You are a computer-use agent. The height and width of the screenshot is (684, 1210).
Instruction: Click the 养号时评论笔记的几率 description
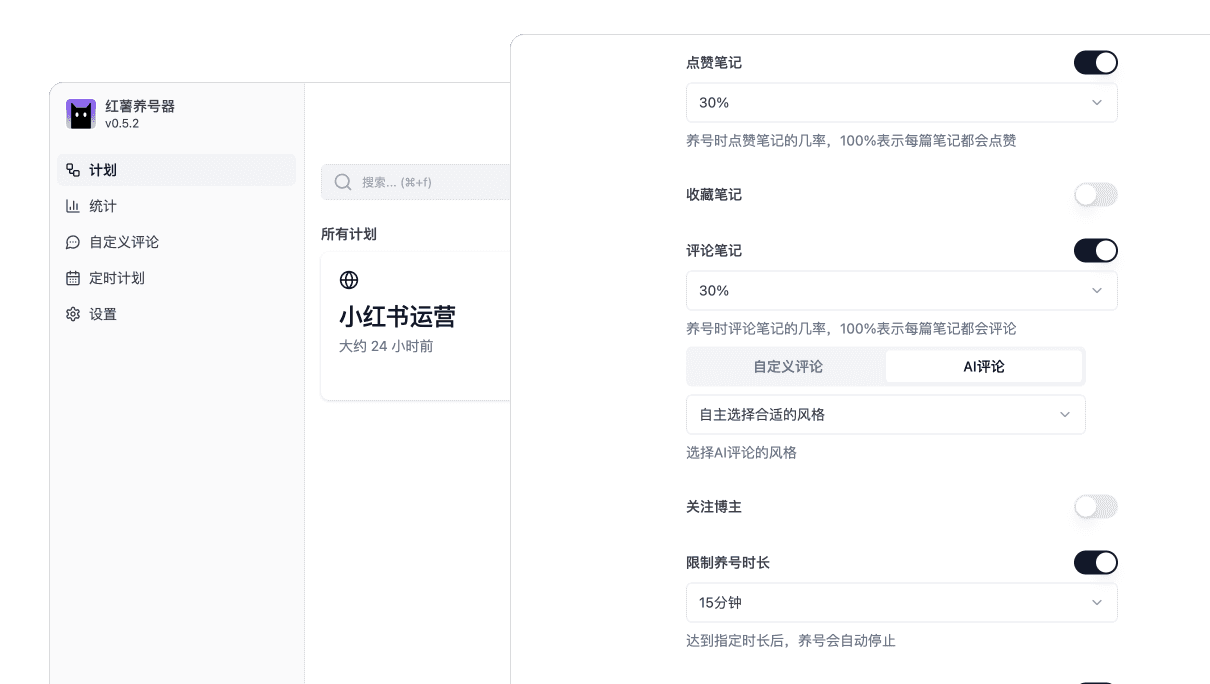point(851,329)
